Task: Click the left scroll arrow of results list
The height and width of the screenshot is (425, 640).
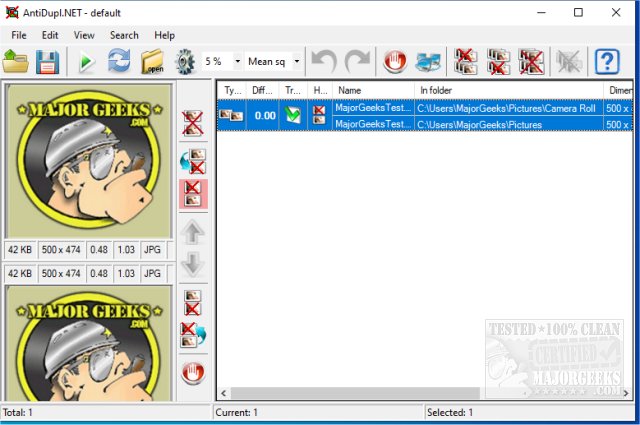Action: 224,393
